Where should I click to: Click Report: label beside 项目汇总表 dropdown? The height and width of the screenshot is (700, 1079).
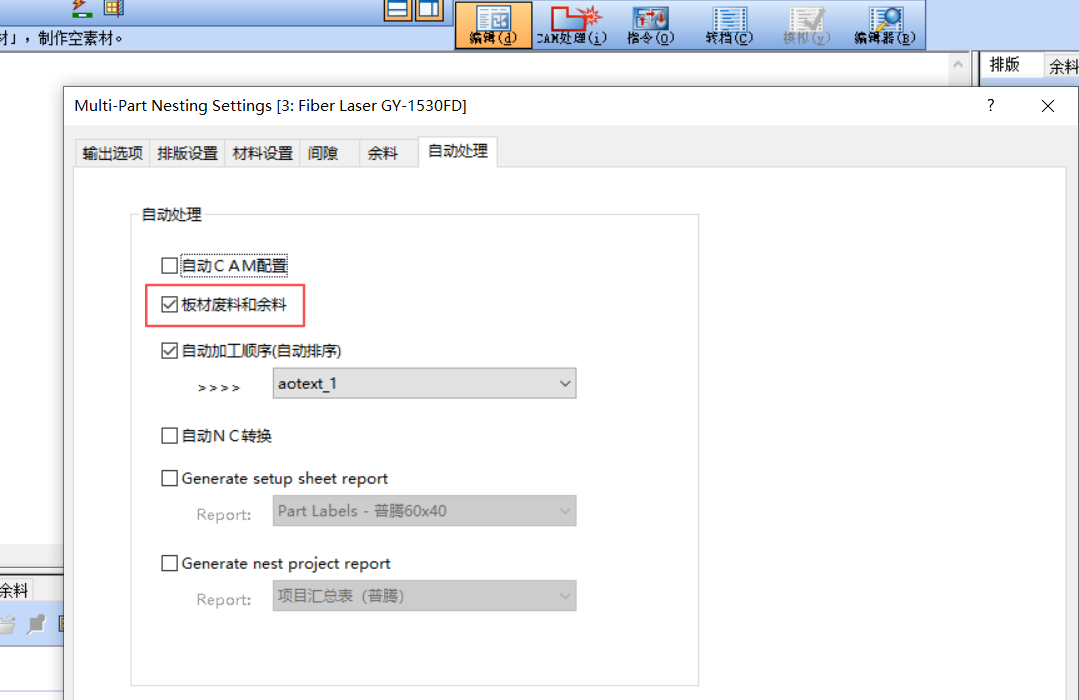coord(224,600)
